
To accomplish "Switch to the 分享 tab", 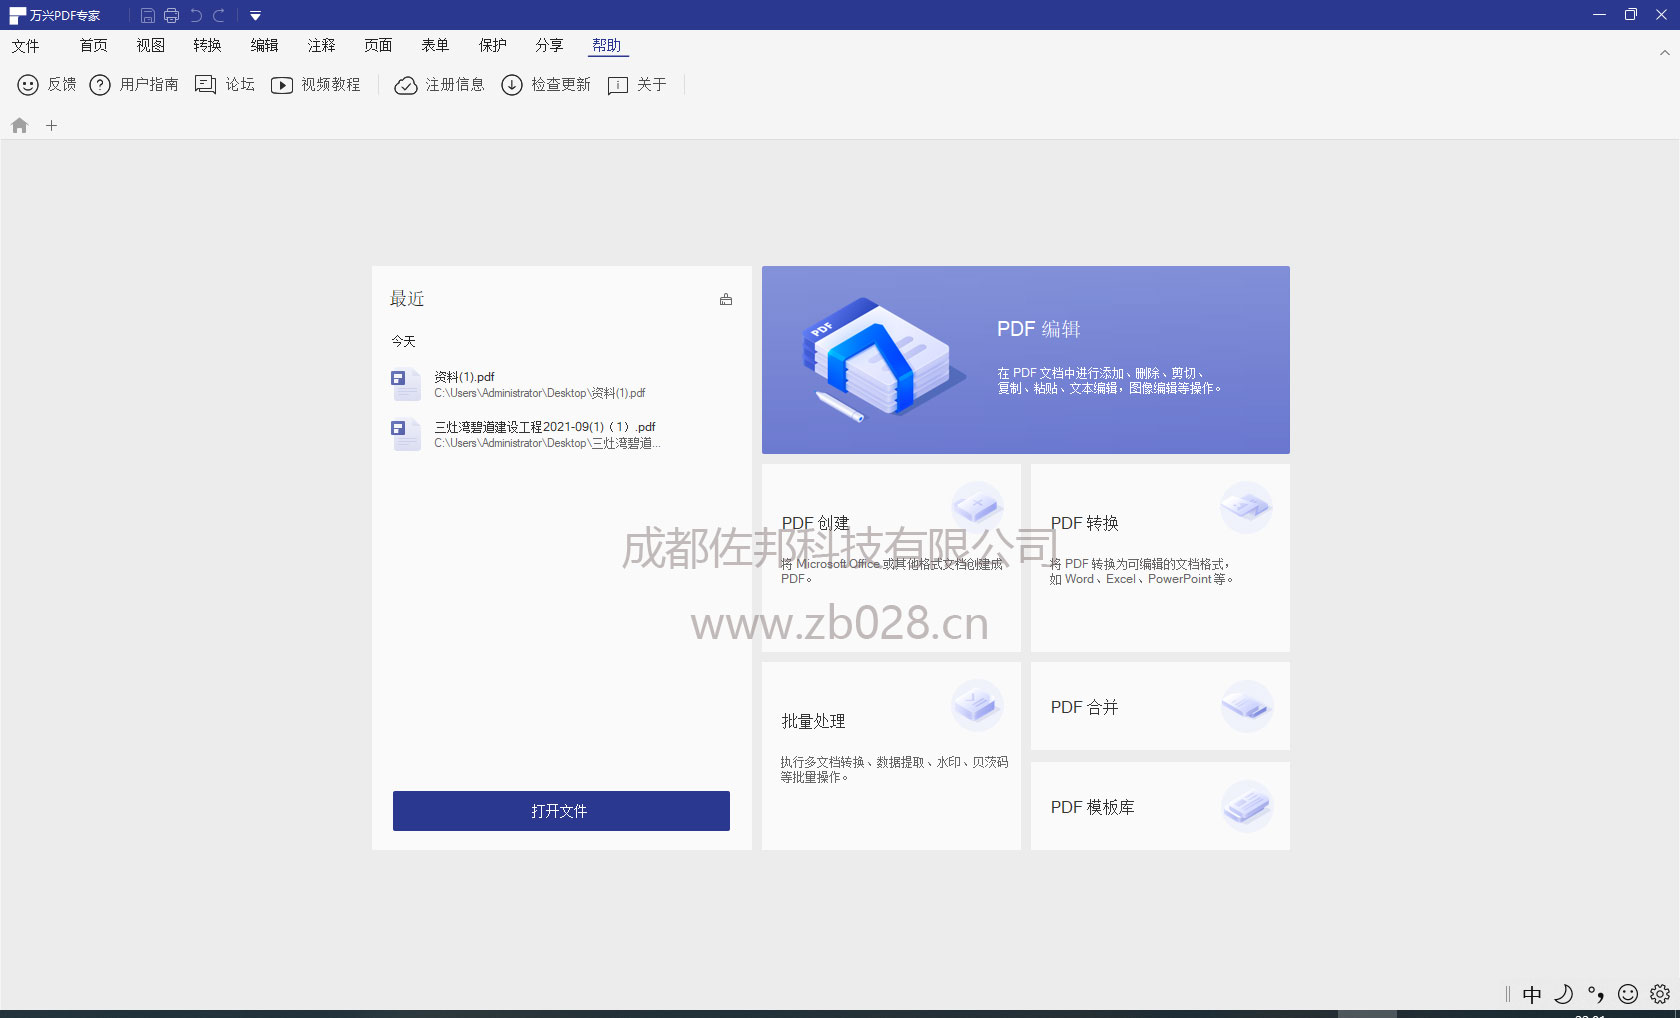I will click(x=549, y=46).
